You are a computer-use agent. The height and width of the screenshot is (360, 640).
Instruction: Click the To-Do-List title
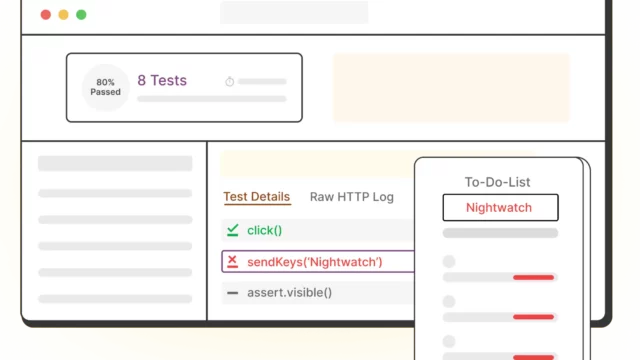tap(498, 182)
